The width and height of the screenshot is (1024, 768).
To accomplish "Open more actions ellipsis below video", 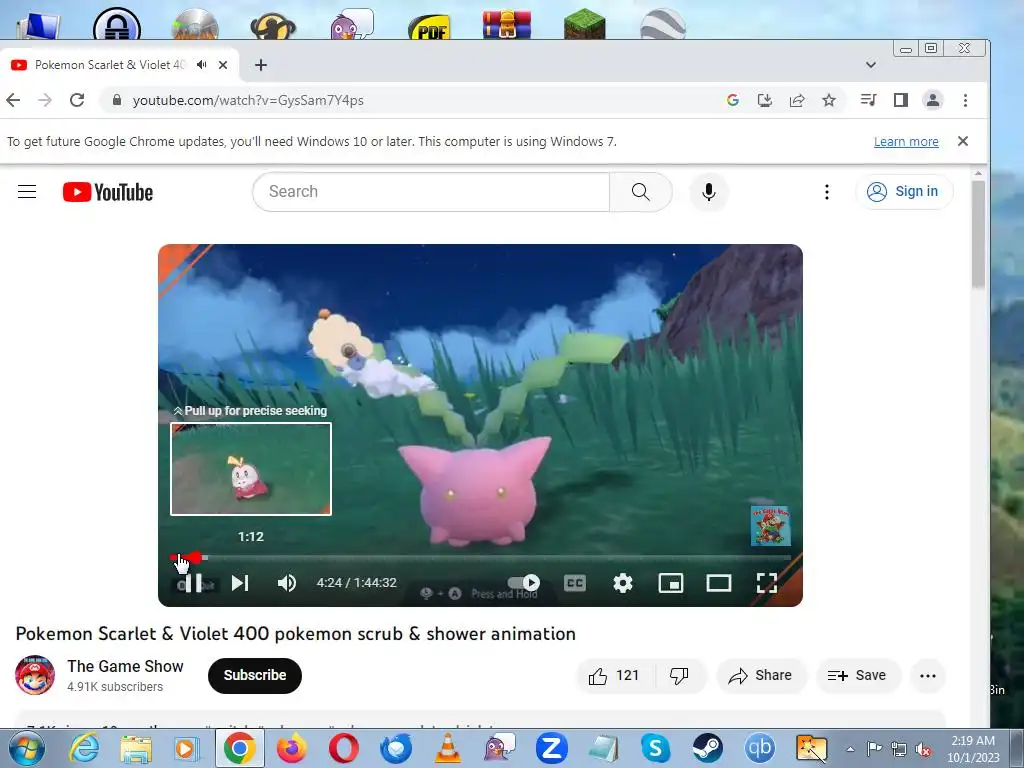I will tap(928, 675).
